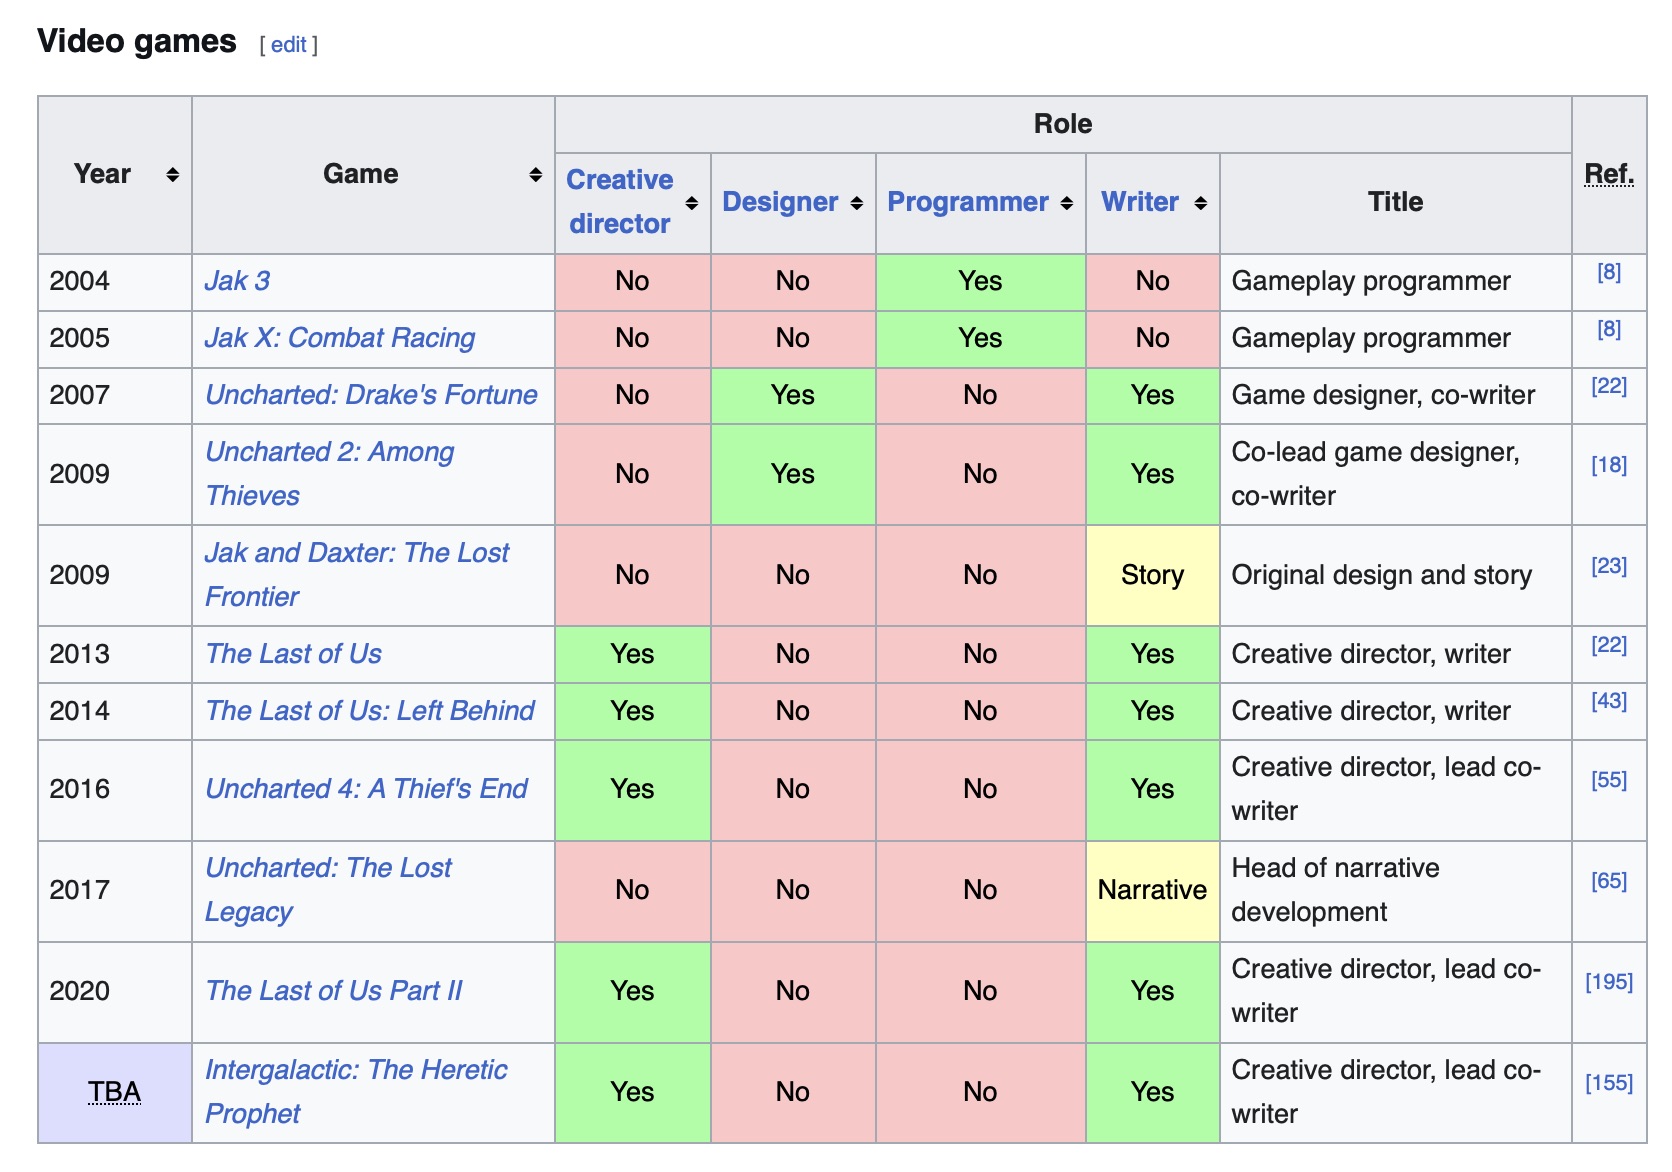This screenshot has height=1172, width=1672.
Task: Select the yellow Story cell
Action: 1152,575
